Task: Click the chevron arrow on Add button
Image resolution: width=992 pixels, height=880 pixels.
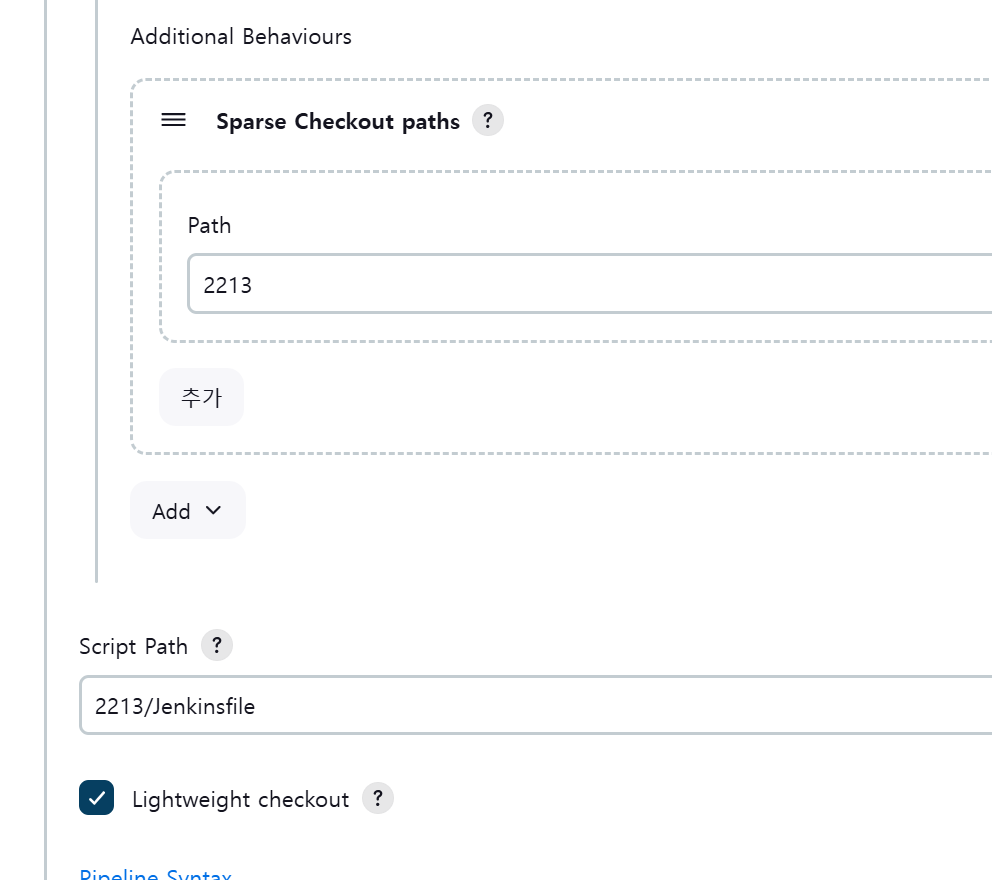Action: point(213,510)
